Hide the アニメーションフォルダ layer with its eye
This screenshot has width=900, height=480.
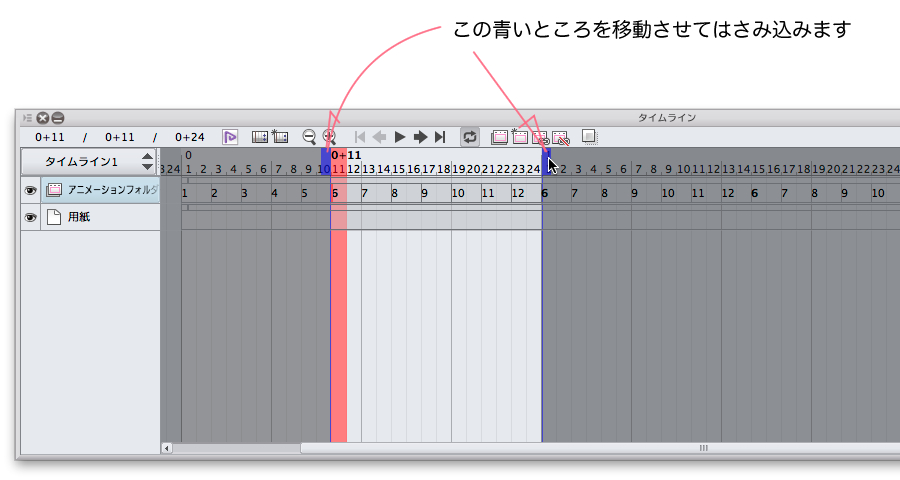tap(30, 190)
